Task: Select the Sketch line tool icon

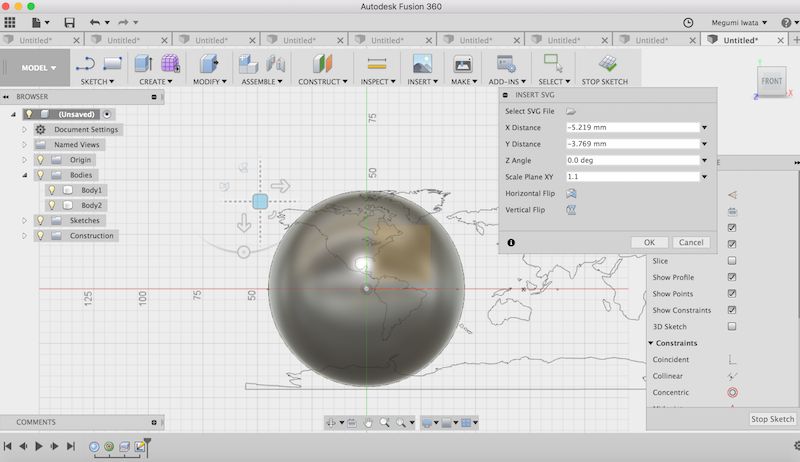Action: click(85, 64)
